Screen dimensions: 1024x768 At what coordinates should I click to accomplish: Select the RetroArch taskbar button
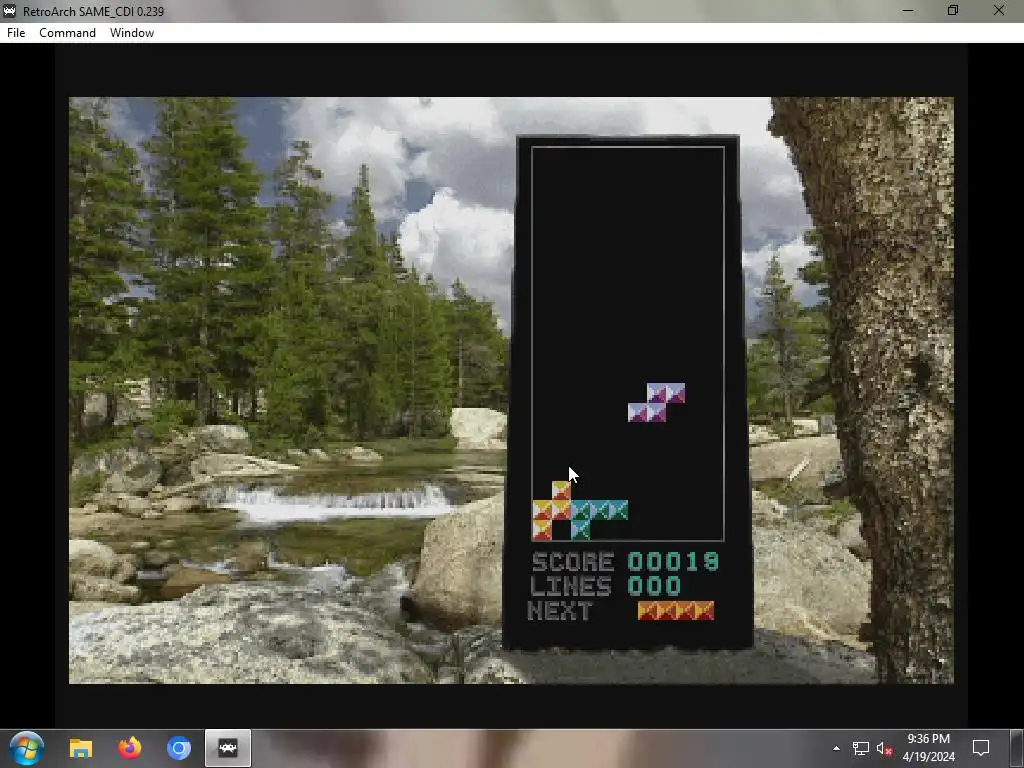point(228,748)
